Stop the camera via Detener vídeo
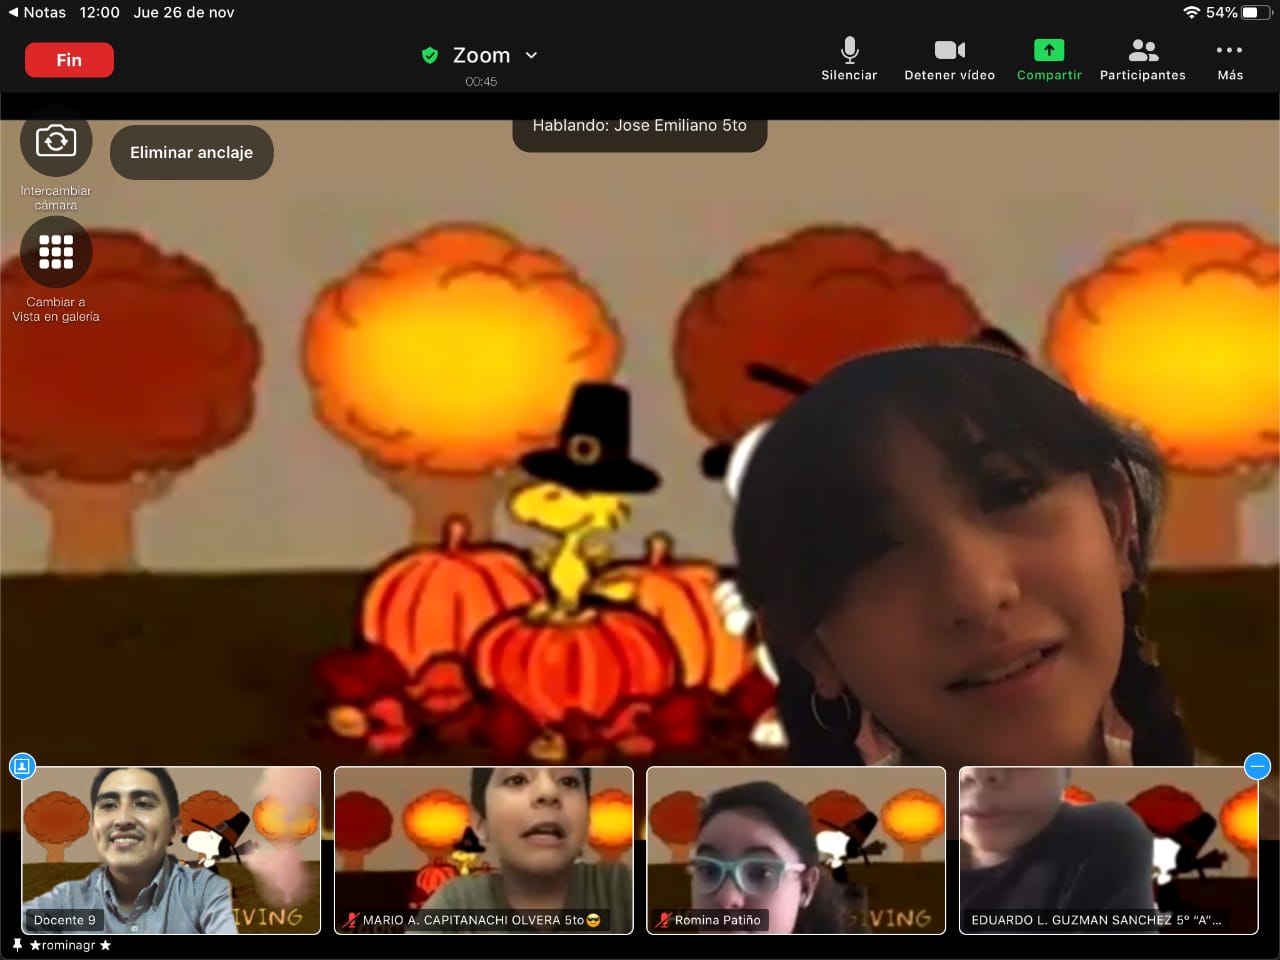 coord(949,59)
